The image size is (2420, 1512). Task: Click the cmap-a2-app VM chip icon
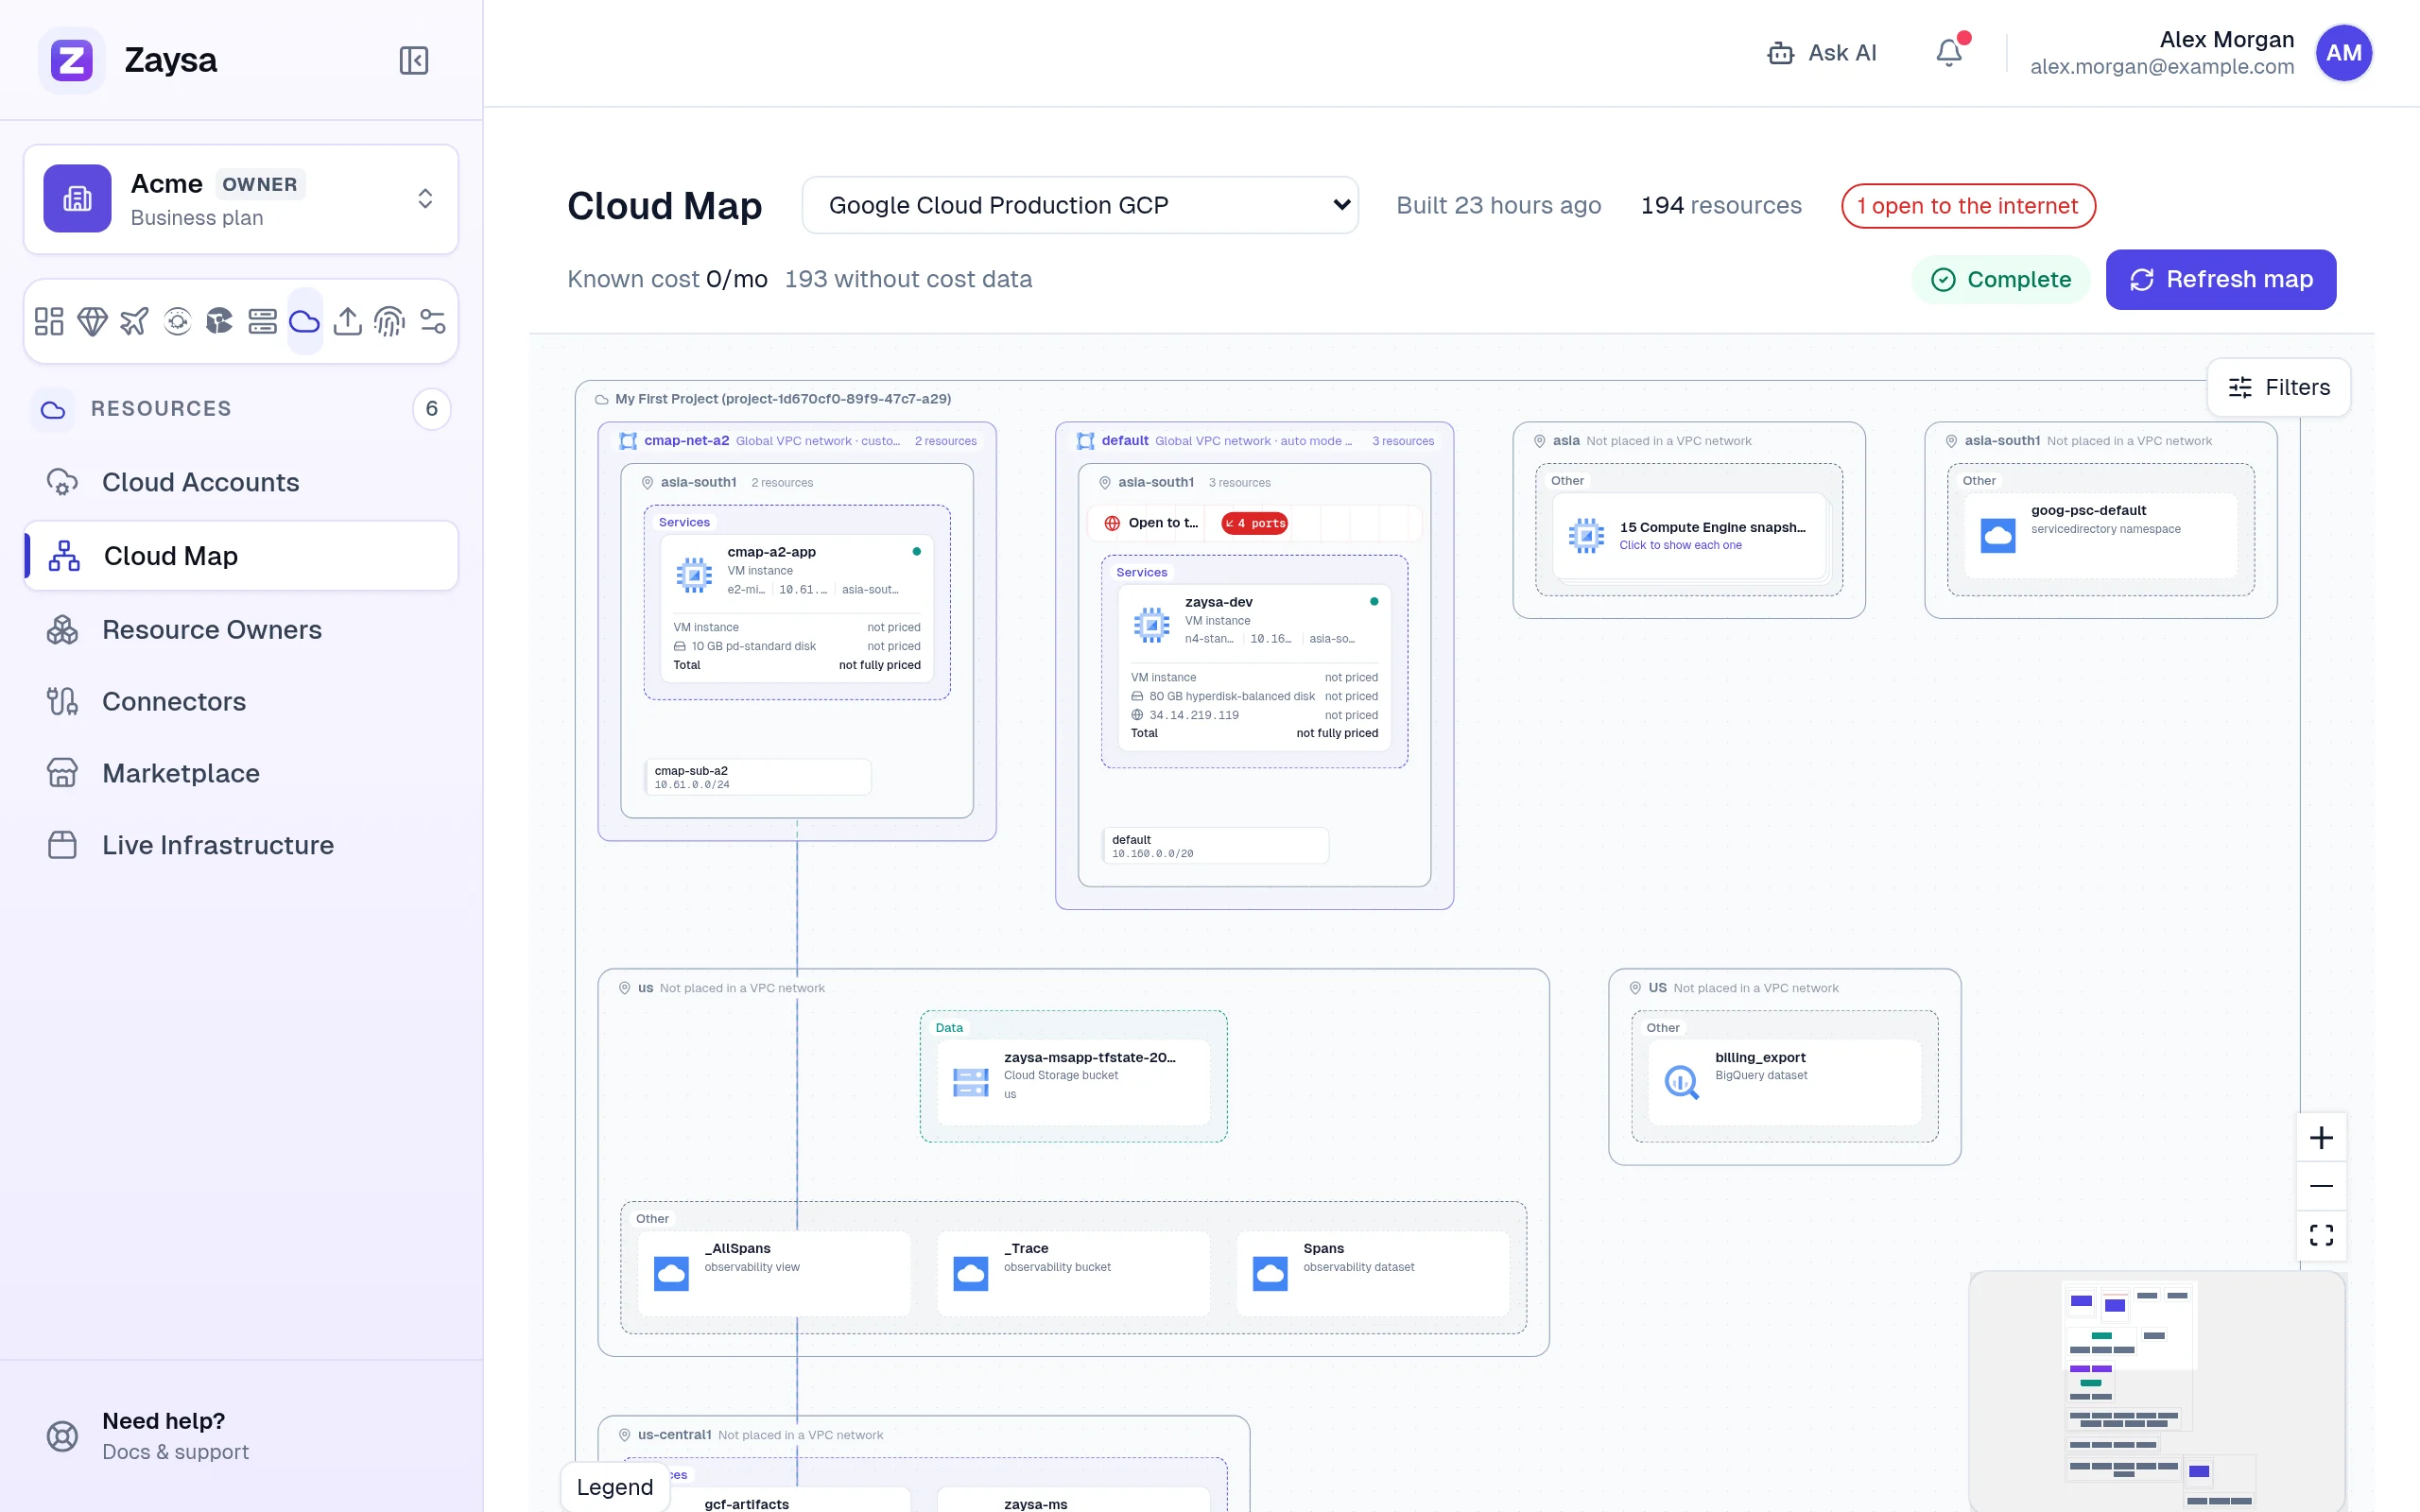(694, 574)
